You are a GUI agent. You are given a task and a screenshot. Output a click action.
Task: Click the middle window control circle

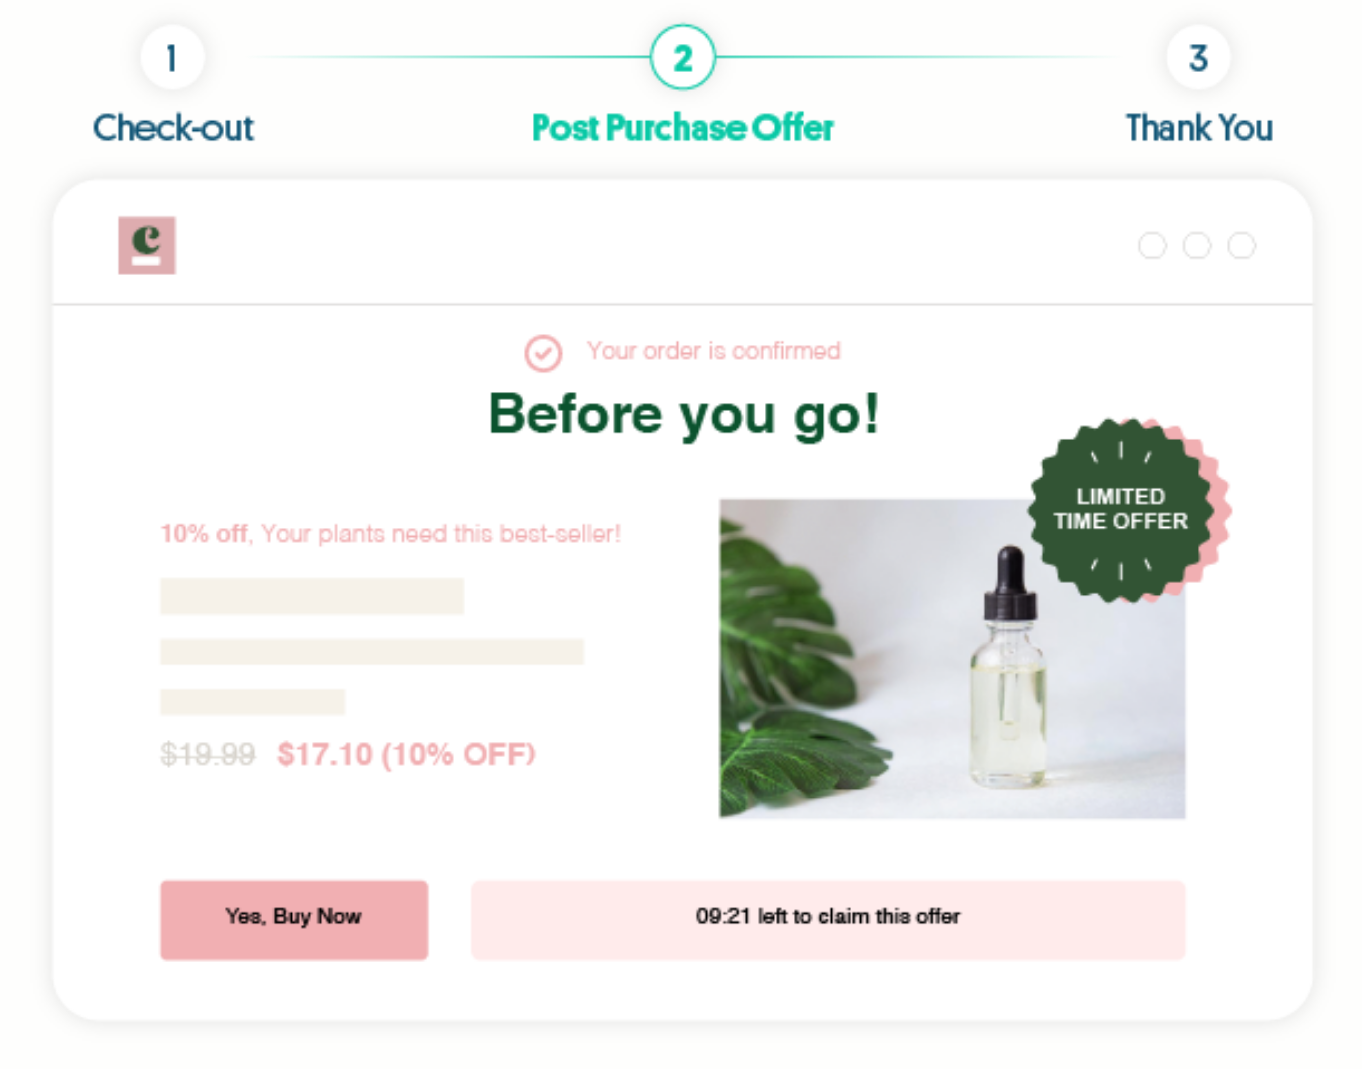1197,245
